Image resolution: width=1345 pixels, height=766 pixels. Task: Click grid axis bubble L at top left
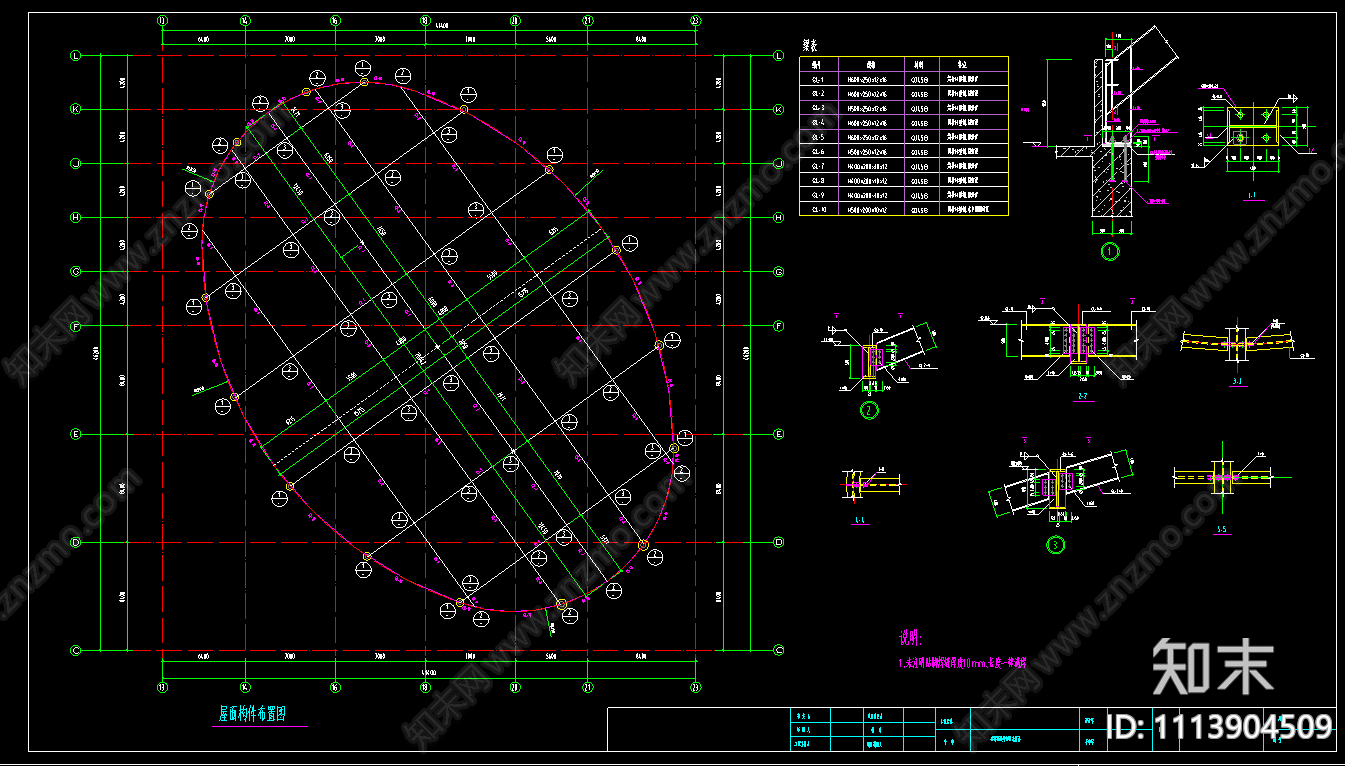(x=76, y=56)
